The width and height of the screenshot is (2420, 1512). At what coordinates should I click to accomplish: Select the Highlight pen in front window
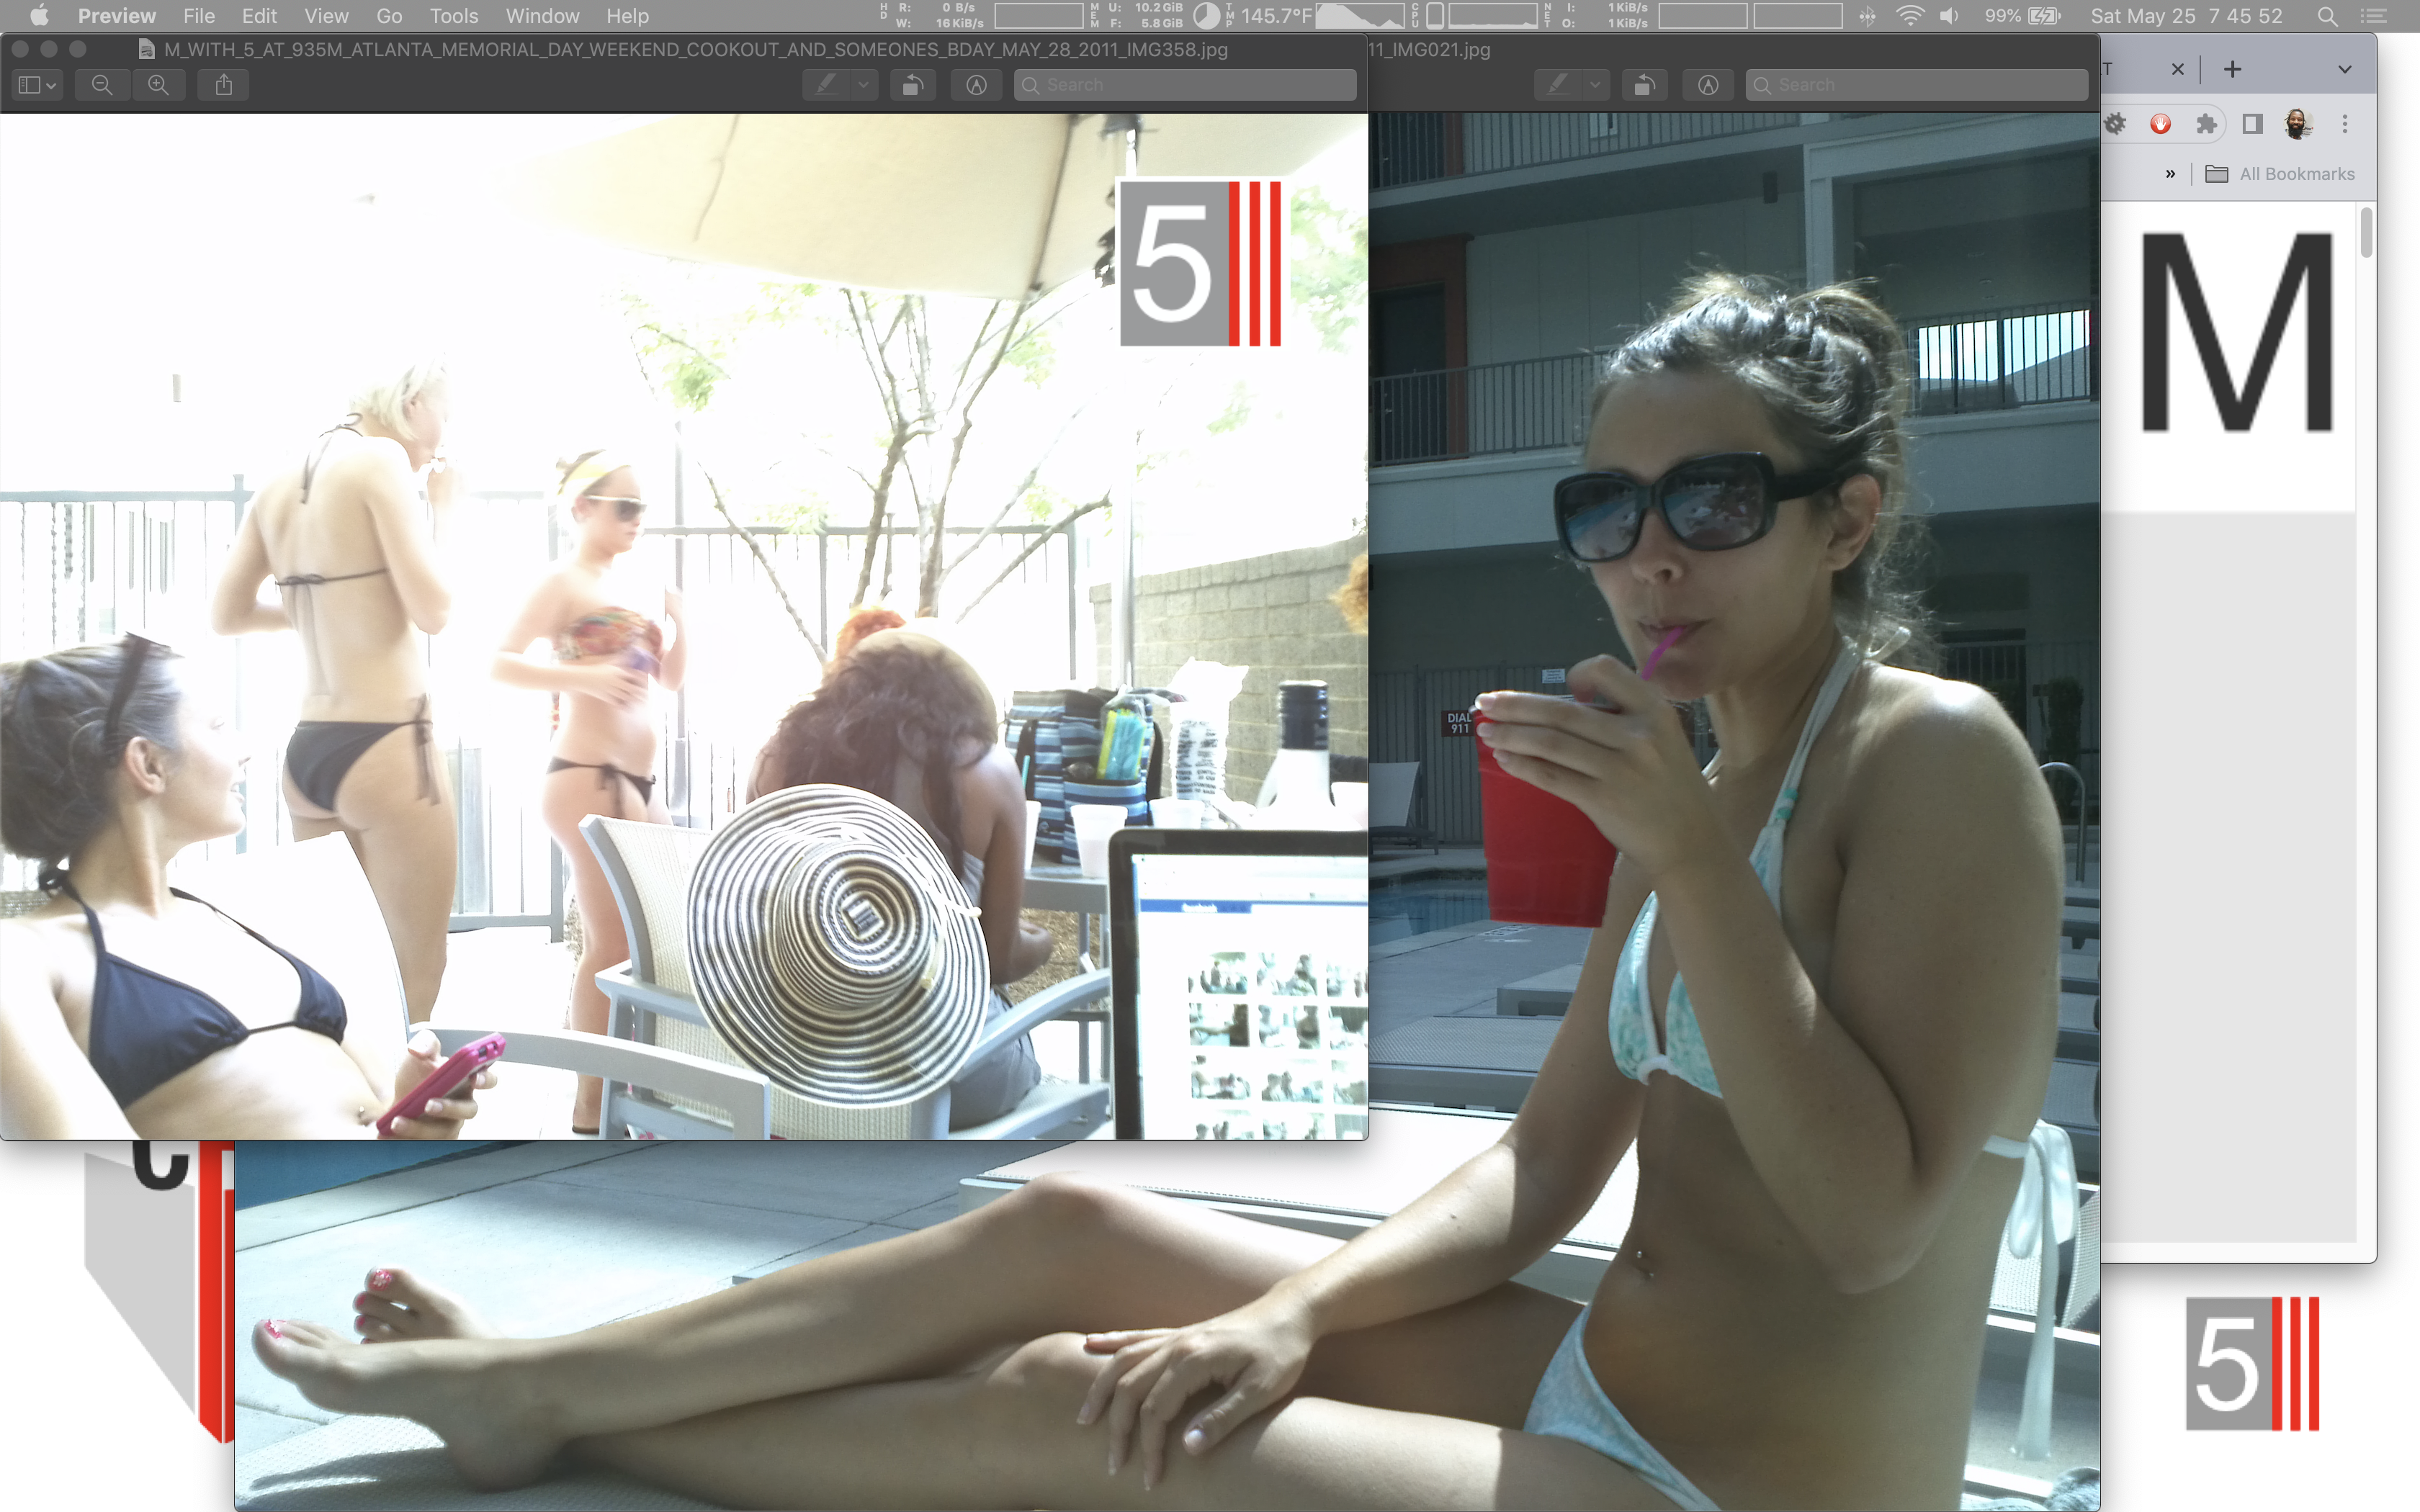click(826, 85)
